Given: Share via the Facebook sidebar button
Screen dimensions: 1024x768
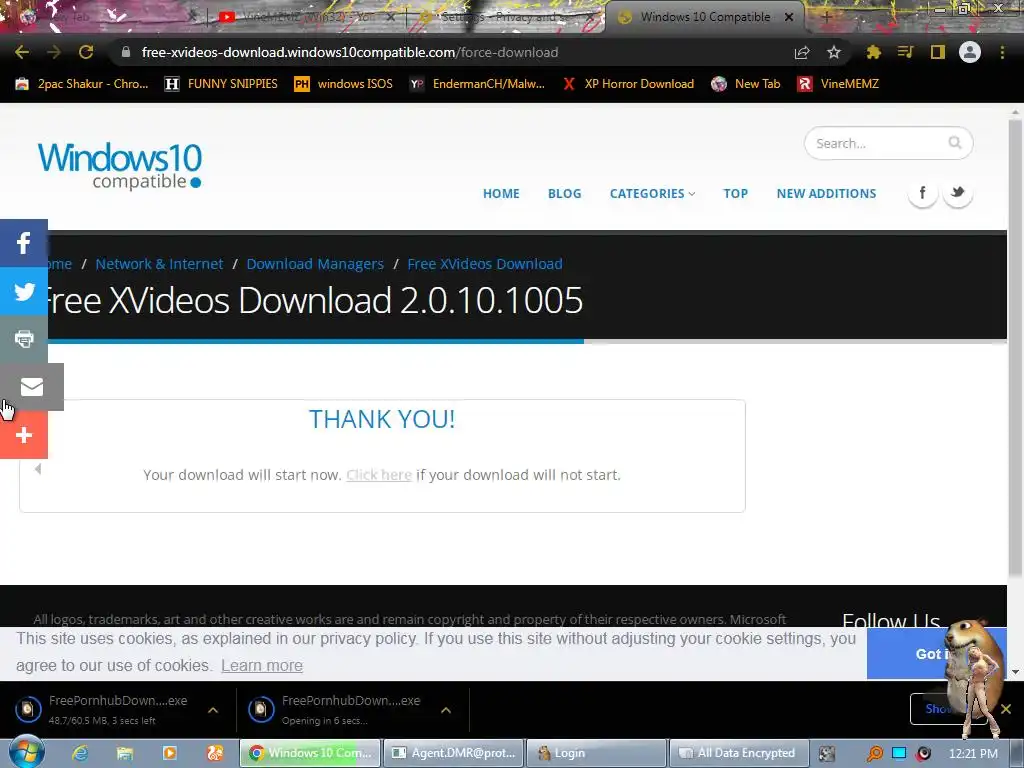Looking at the screenshot, I should [x=24, y=243].
